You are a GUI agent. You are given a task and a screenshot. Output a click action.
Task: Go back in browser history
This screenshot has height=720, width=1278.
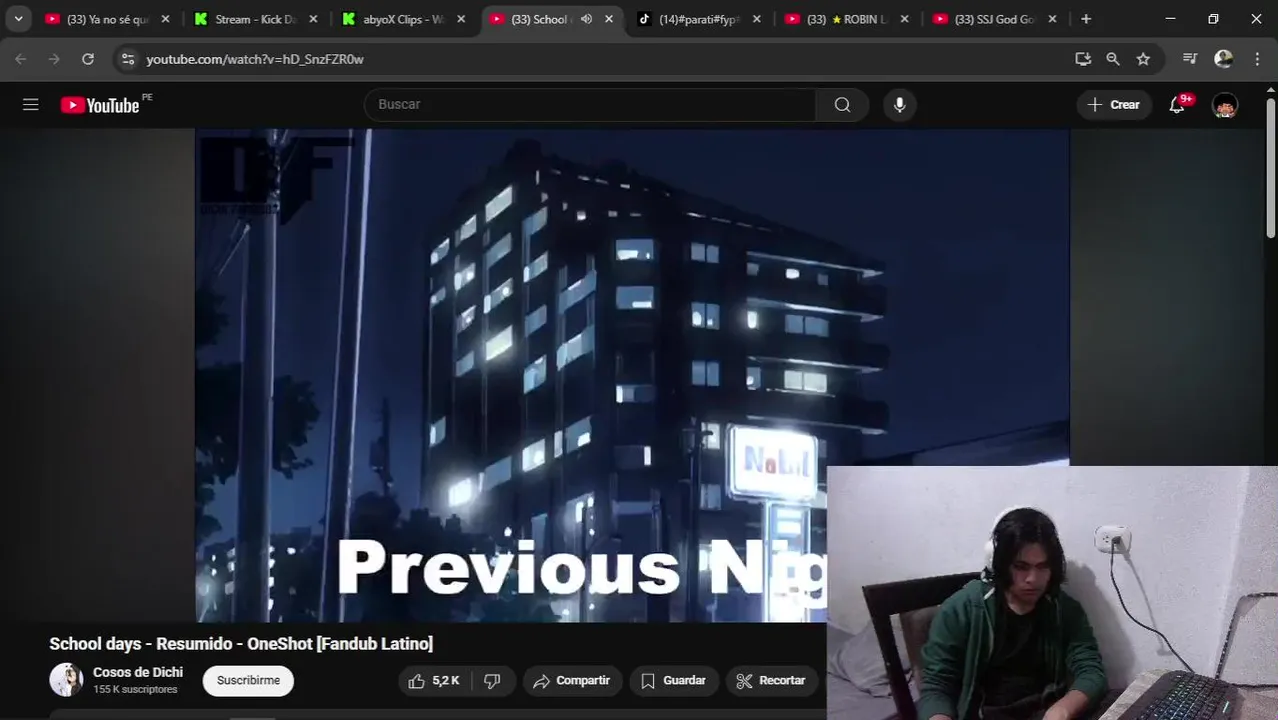pos(21,59)
